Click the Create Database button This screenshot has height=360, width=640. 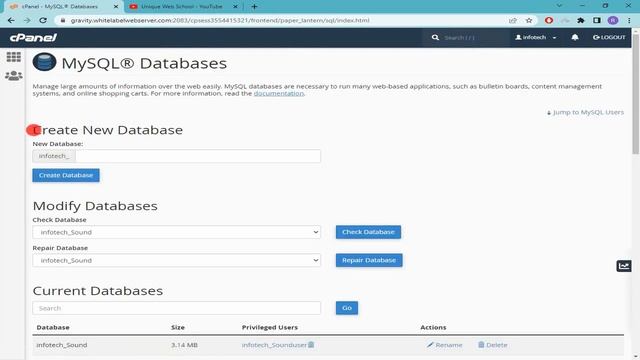66,175
